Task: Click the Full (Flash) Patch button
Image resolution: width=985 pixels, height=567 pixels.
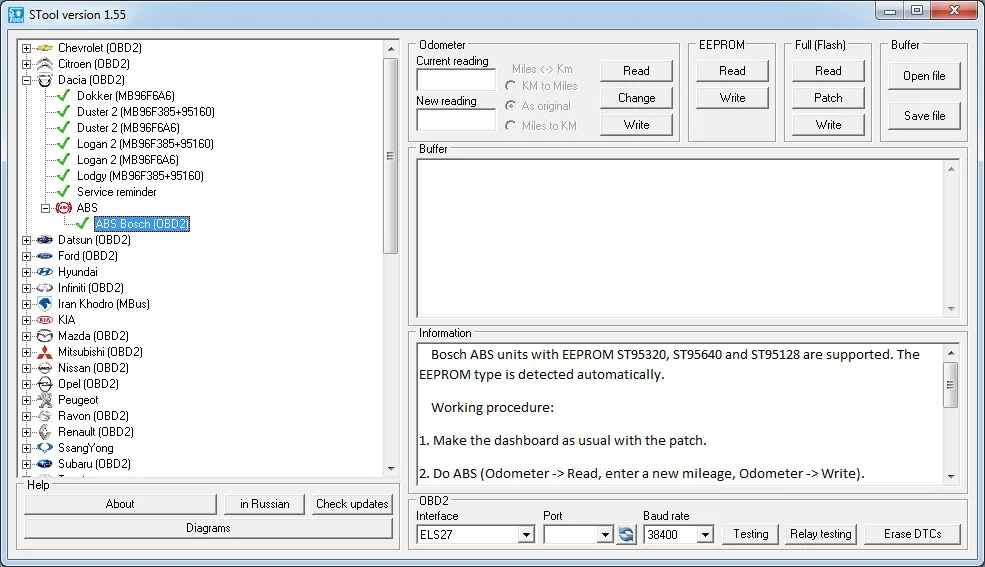Action: click(x=828, y=98)
